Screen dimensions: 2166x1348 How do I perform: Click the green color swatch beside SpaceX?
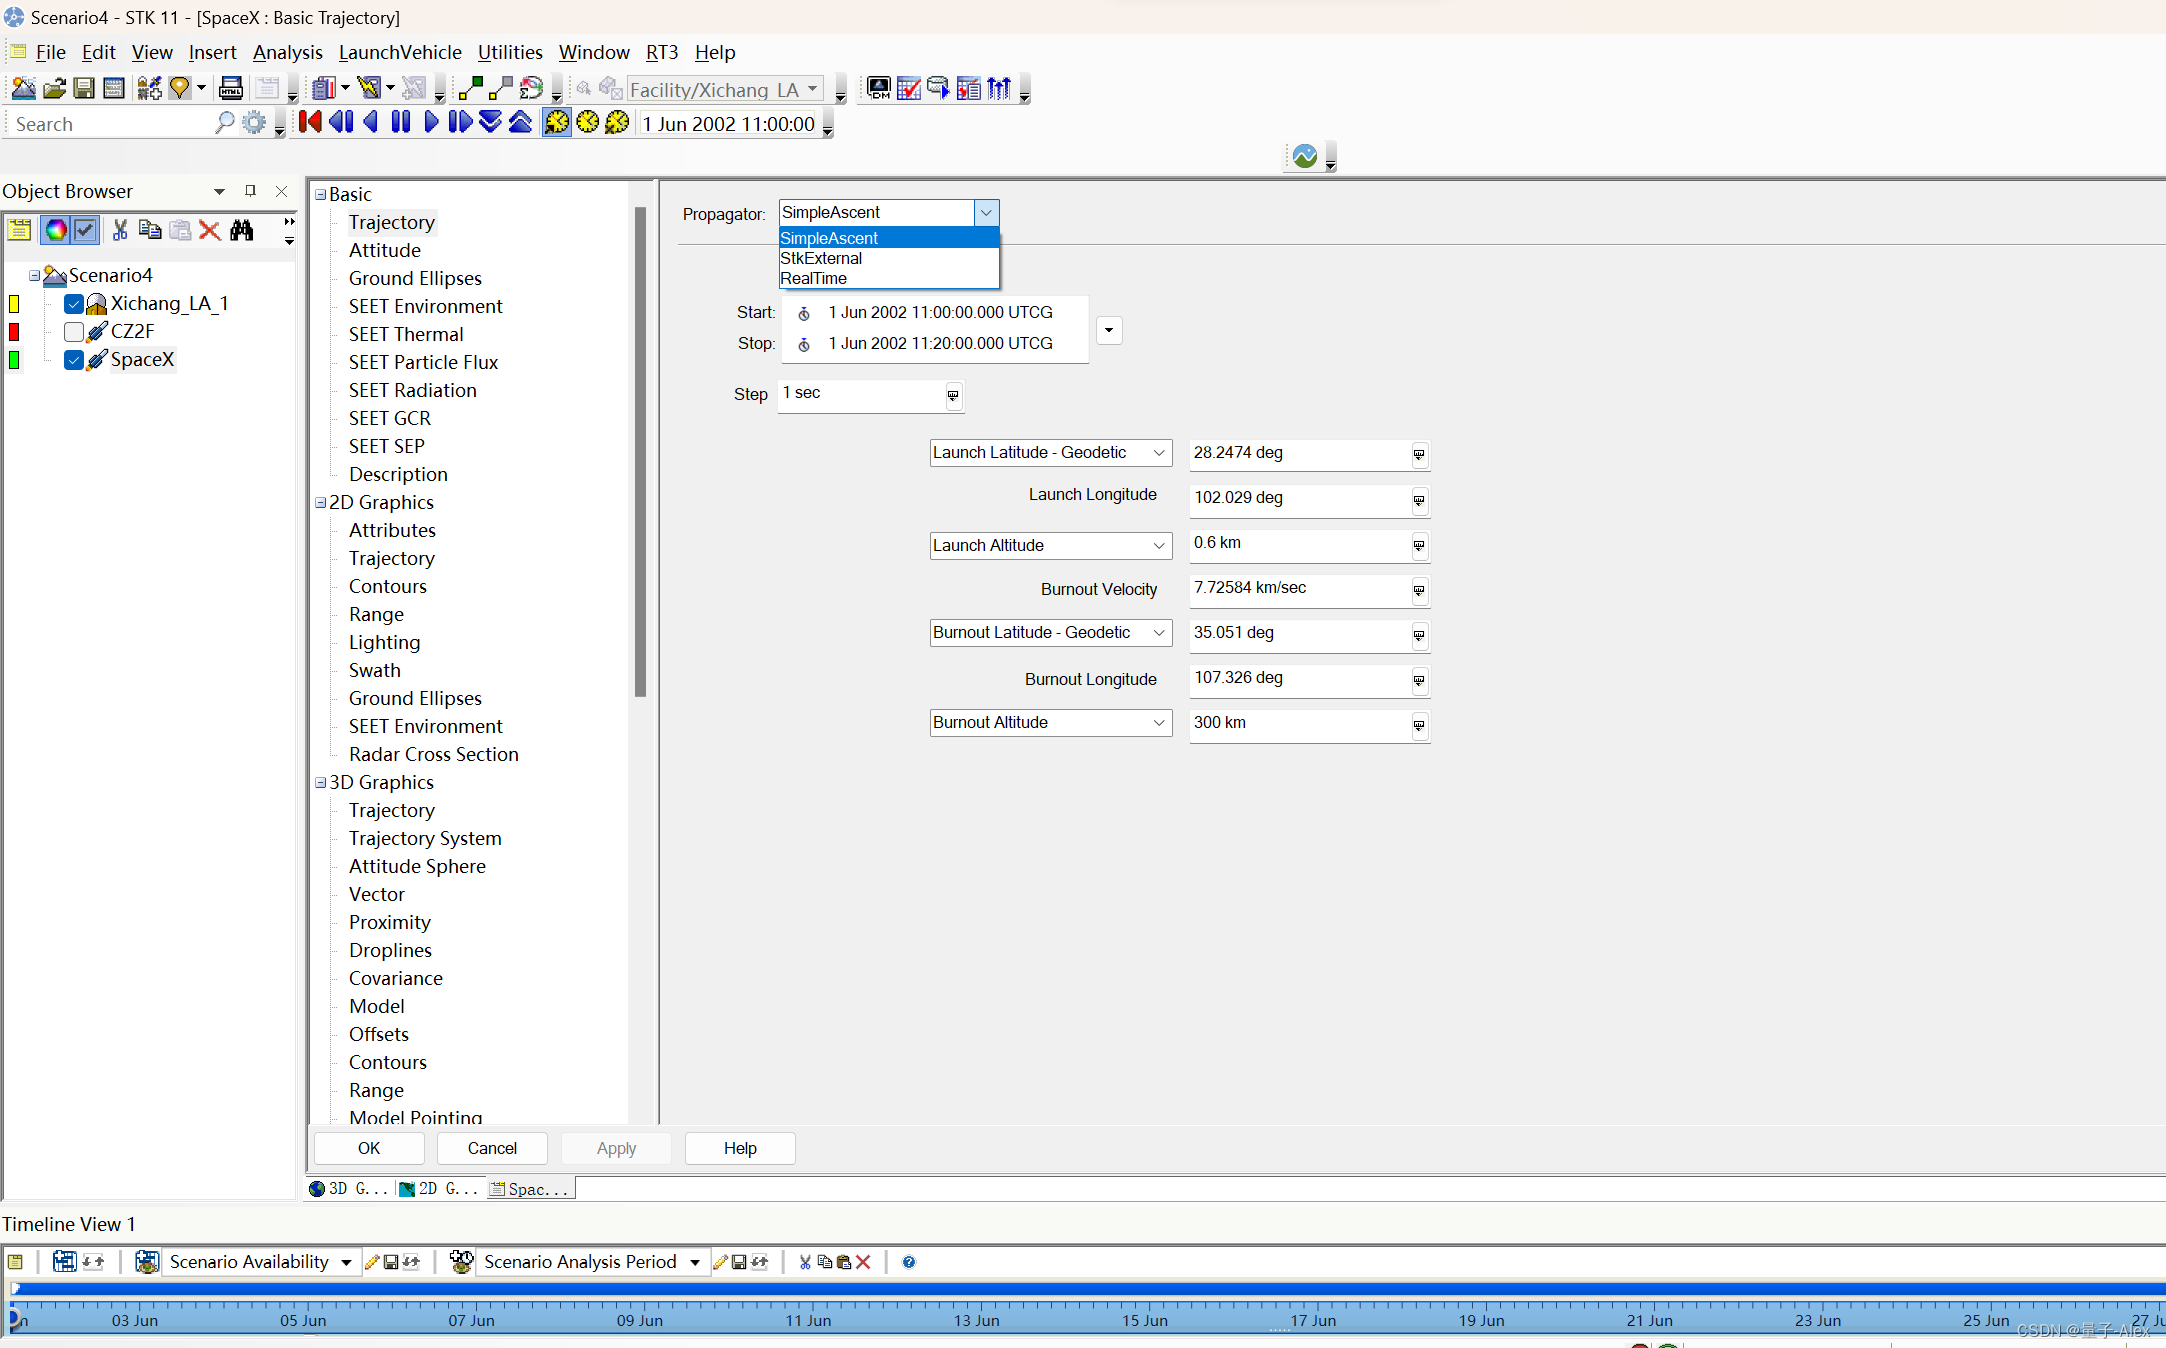tap(14, 360)
